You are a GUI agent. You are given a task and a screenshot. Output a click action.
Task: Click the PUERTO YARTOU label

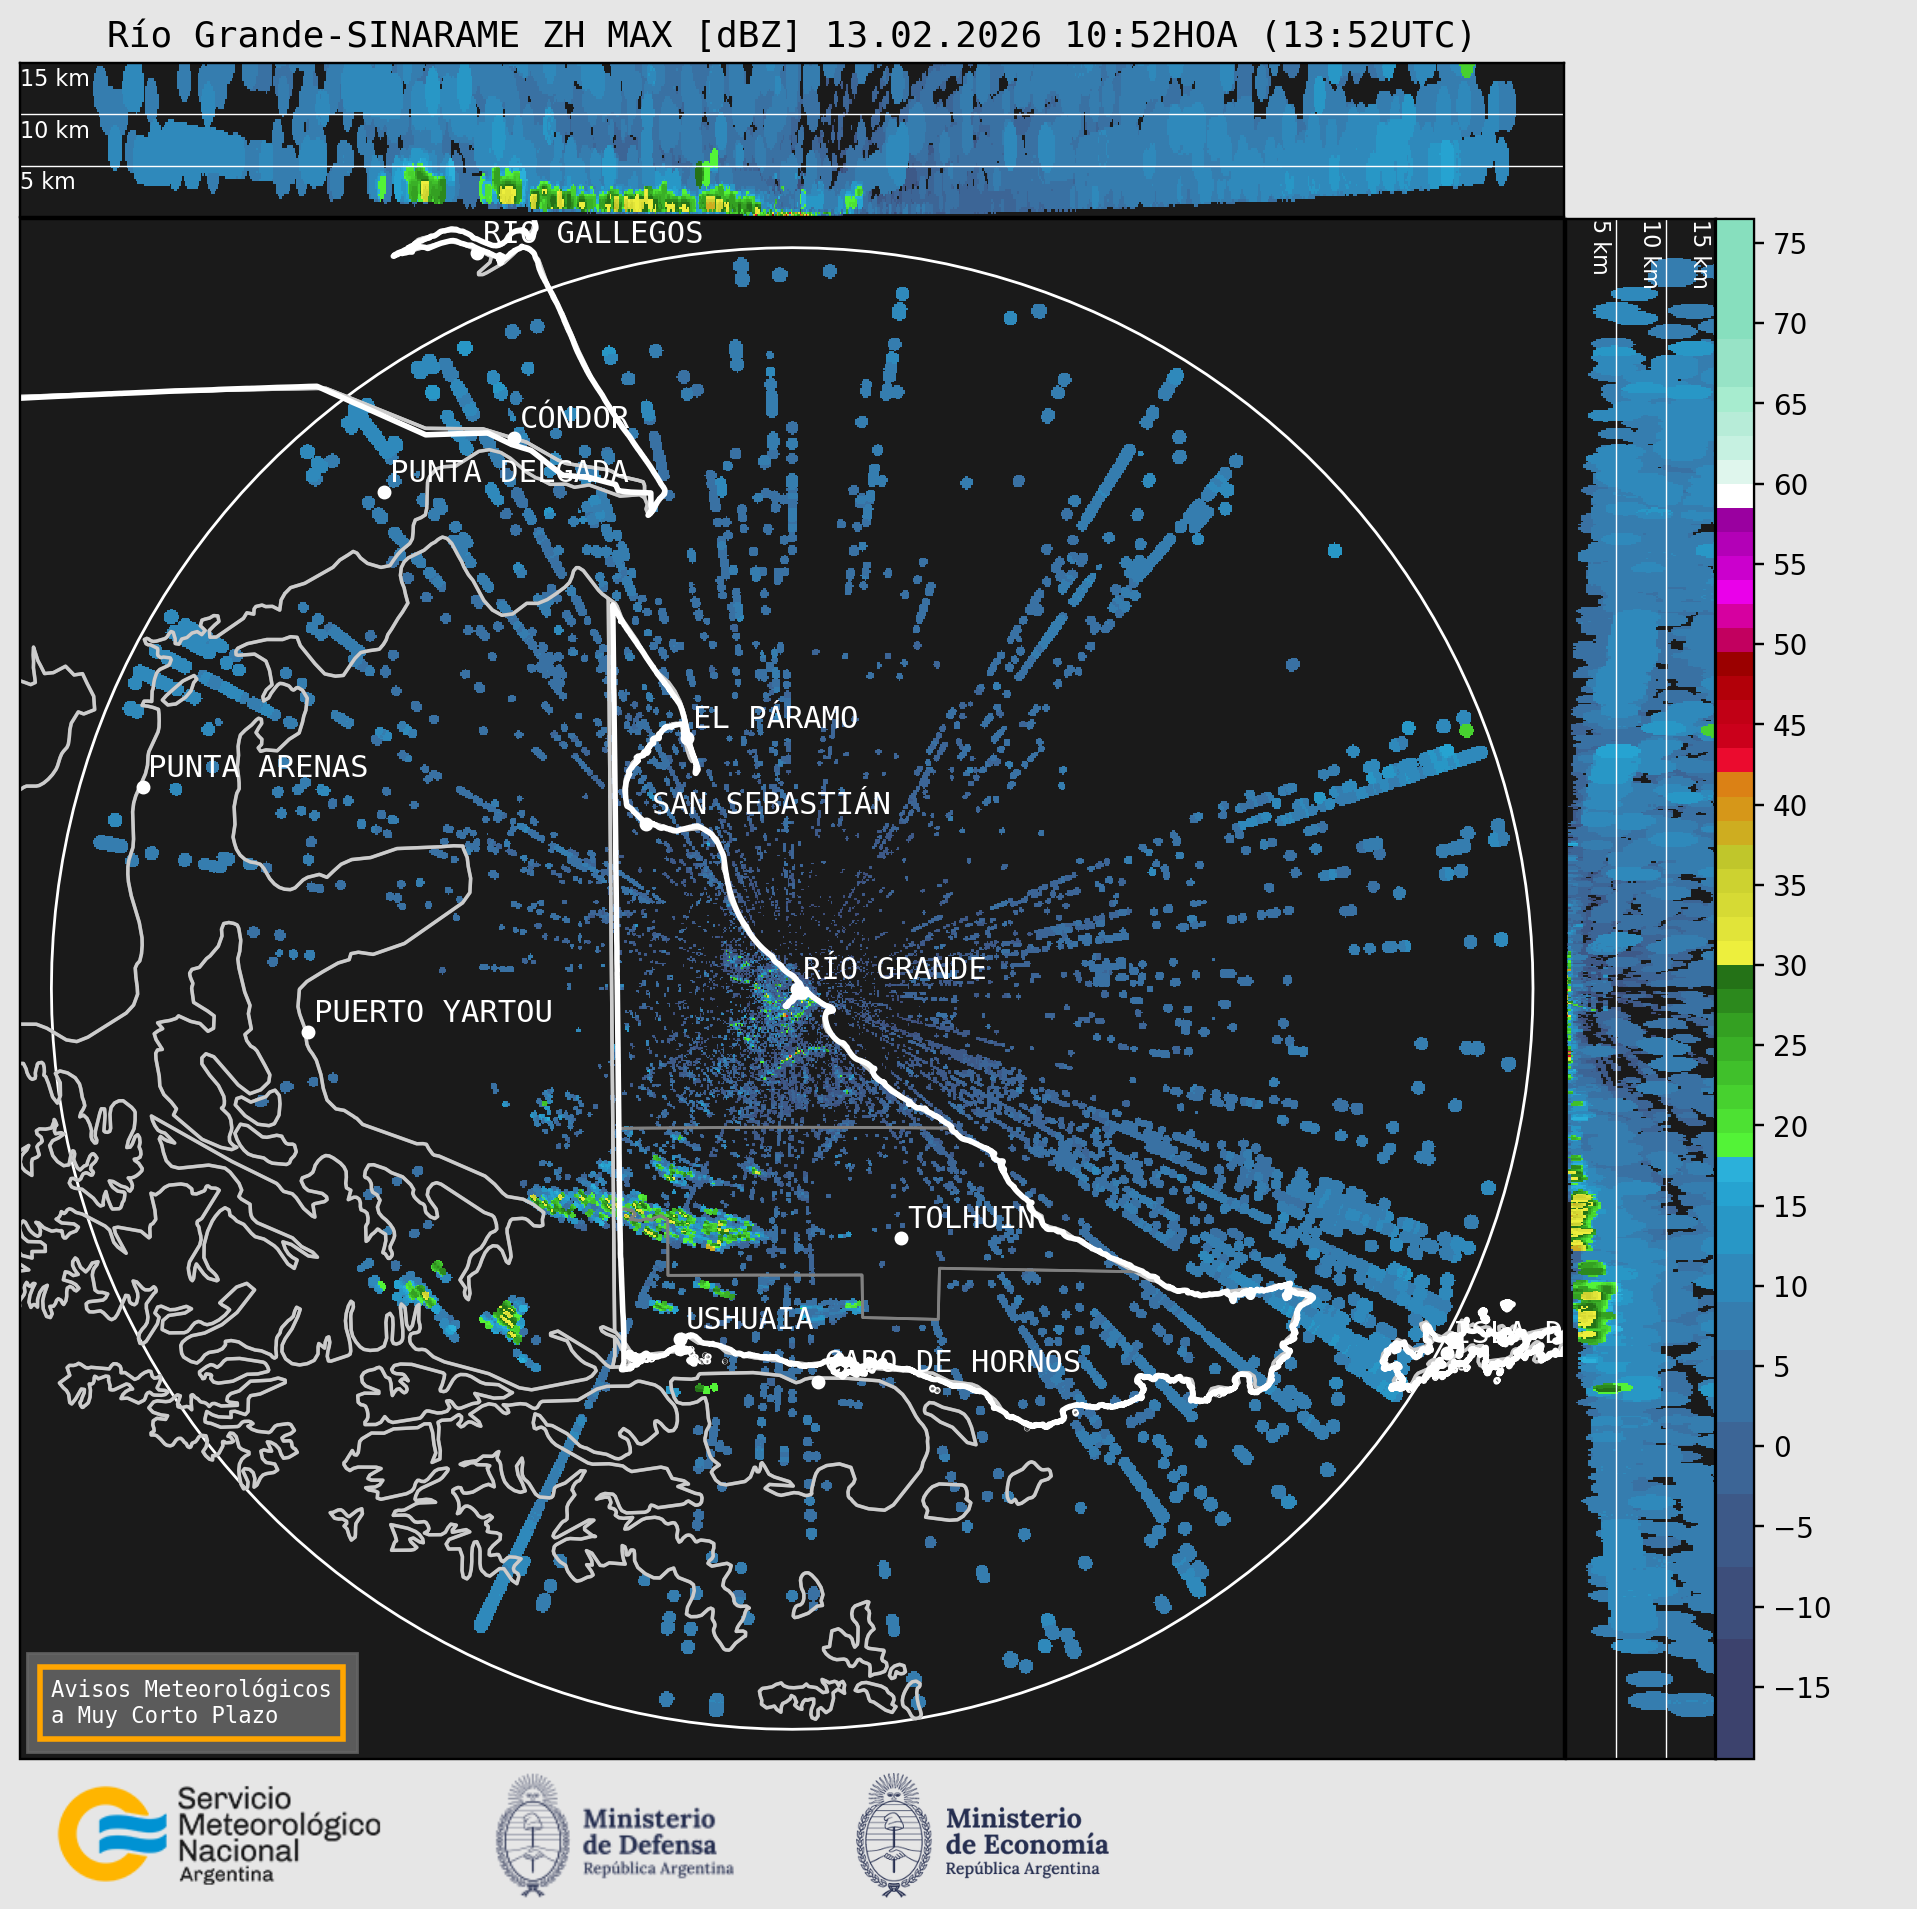coord(433,1012)
